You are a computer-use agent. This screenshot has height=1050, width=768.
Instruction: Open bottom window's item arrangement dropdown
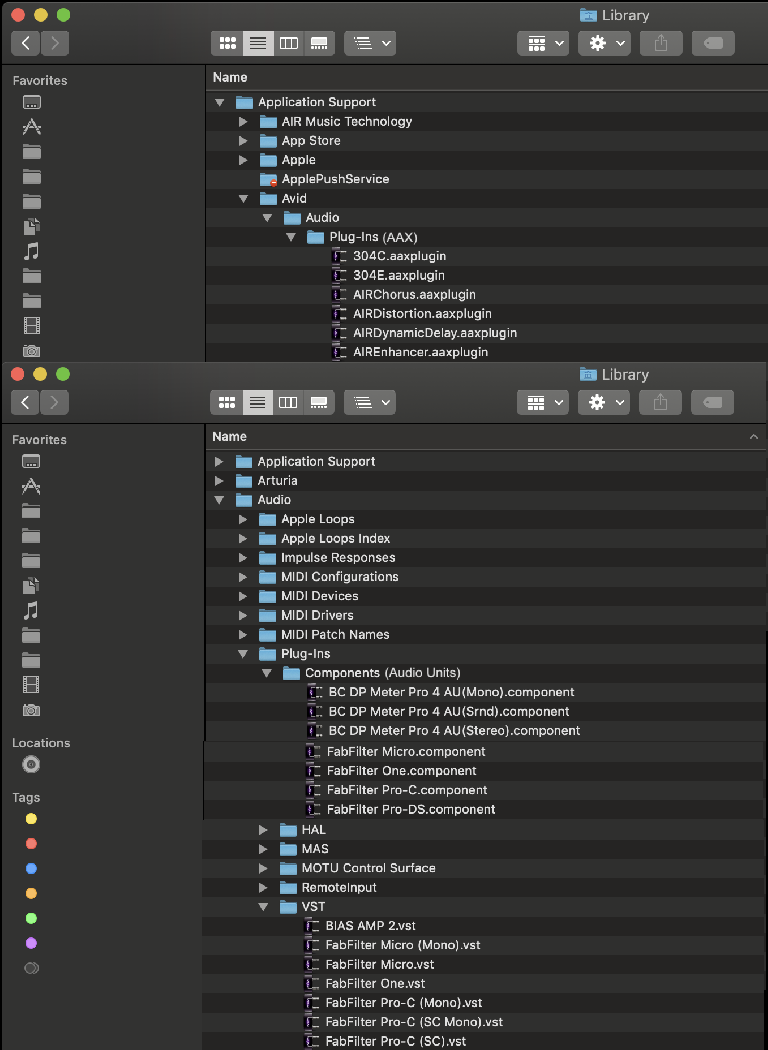point(542,402)
